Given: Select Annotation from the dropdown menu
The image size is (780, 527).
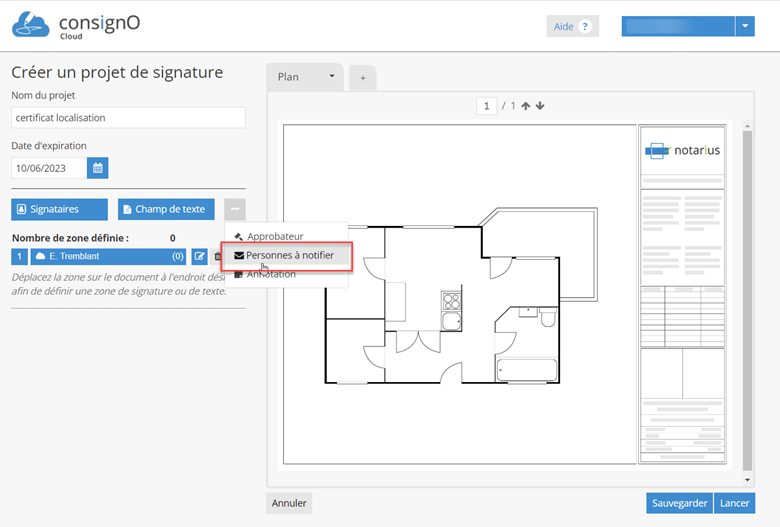Looking at the screenshot, I should (x=271, y=274).
